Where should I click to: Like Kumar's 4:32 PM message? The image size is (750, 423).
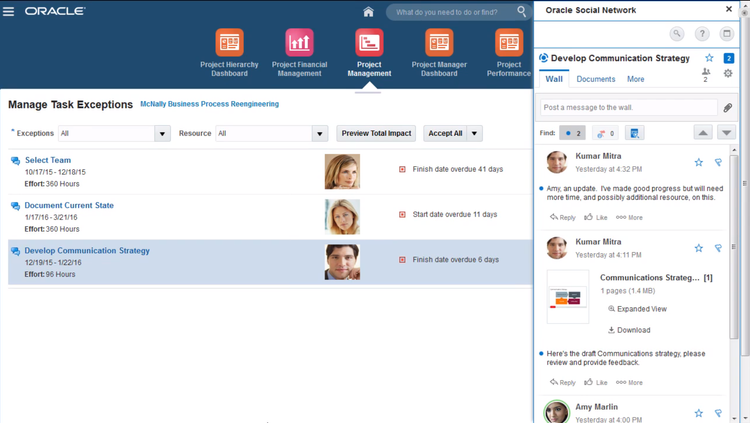pyautogui.click(x=596, y=217)
